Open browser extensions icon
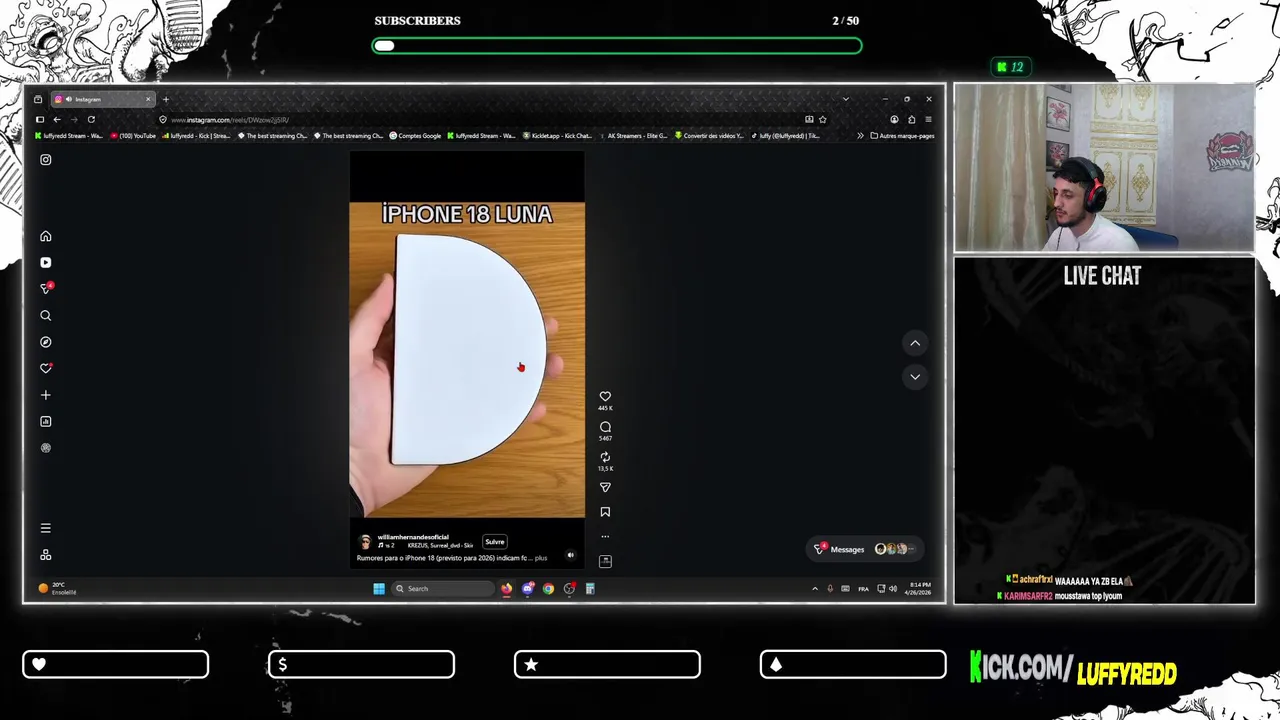The height and width of the screenshot is (720, 1280). (911, 119)
